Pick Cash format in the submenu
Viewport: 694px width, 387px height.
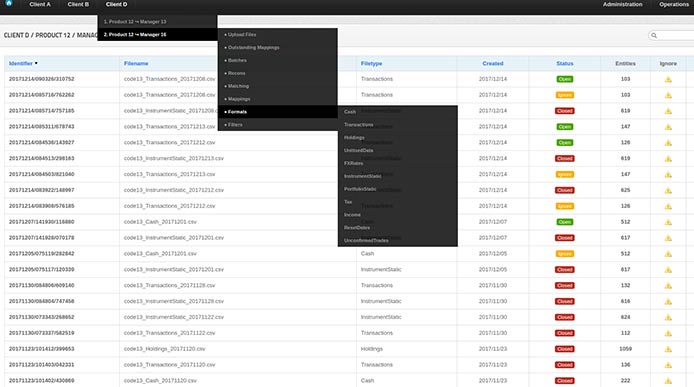397,112
